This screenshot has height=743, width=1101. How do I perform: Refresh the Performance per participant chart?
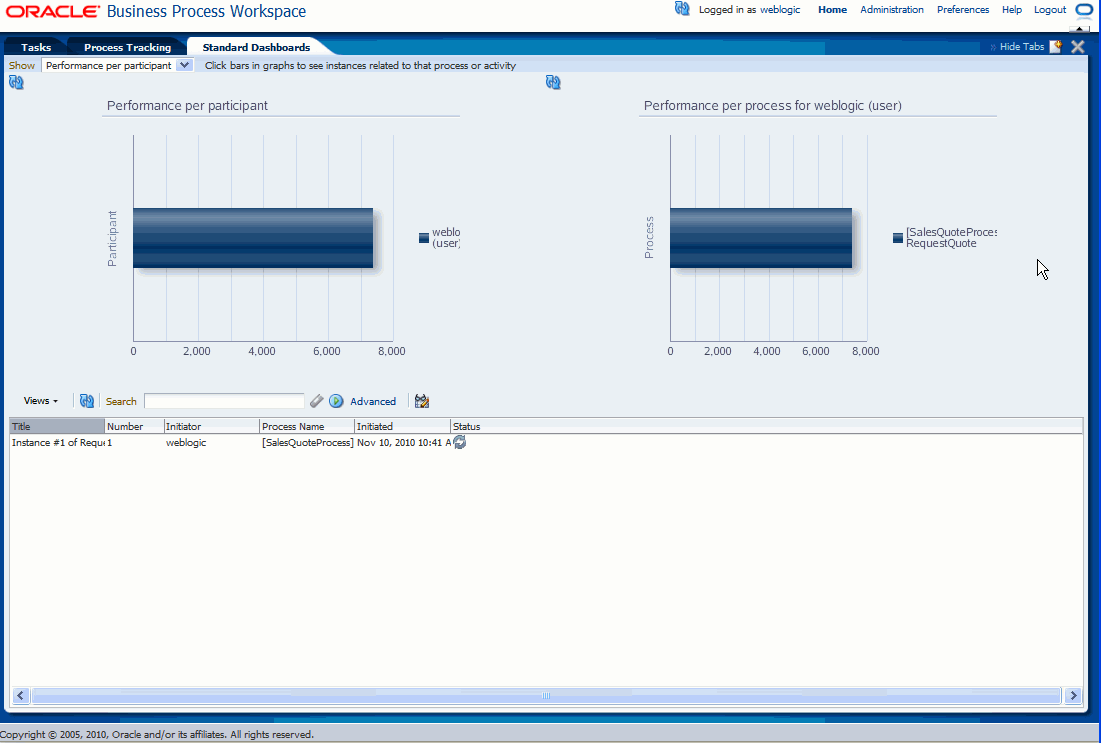coord(16,83)
